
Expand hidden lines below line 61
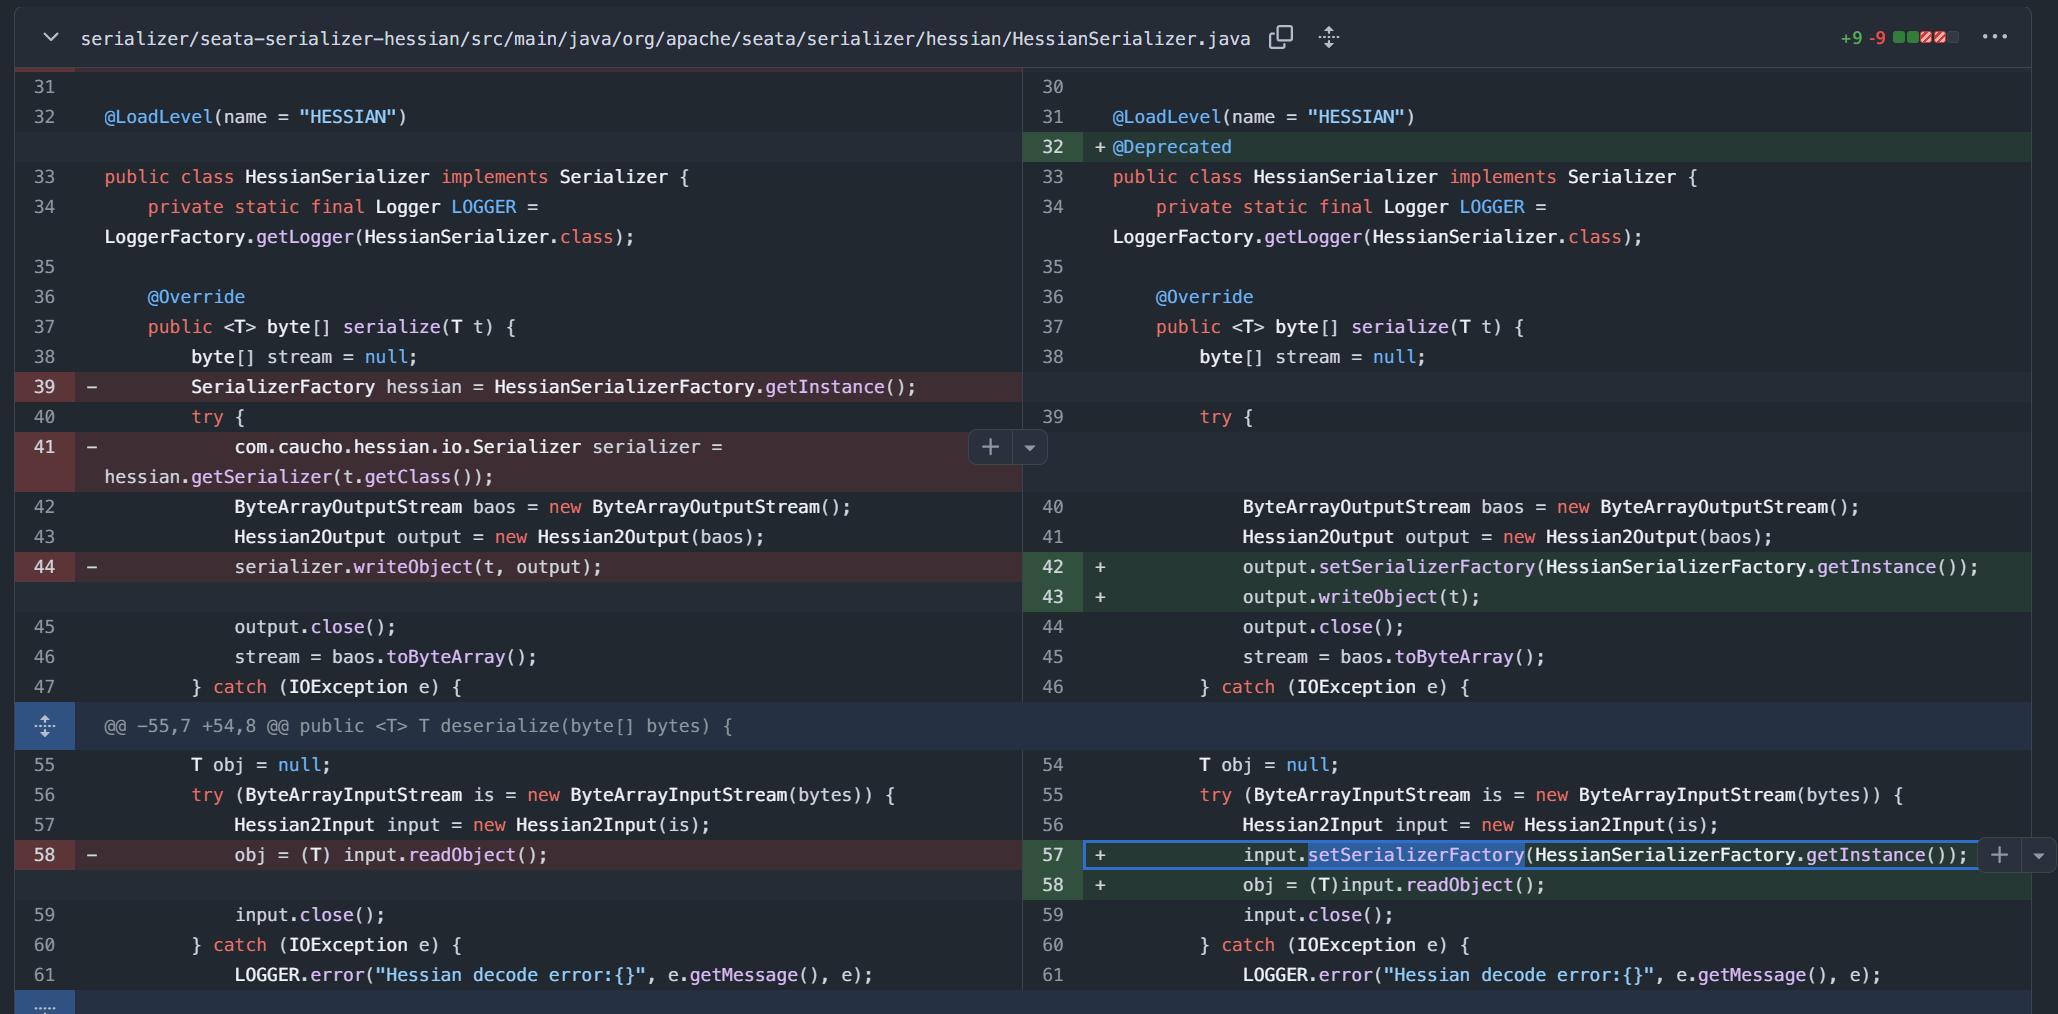[x=45, y=1003]
